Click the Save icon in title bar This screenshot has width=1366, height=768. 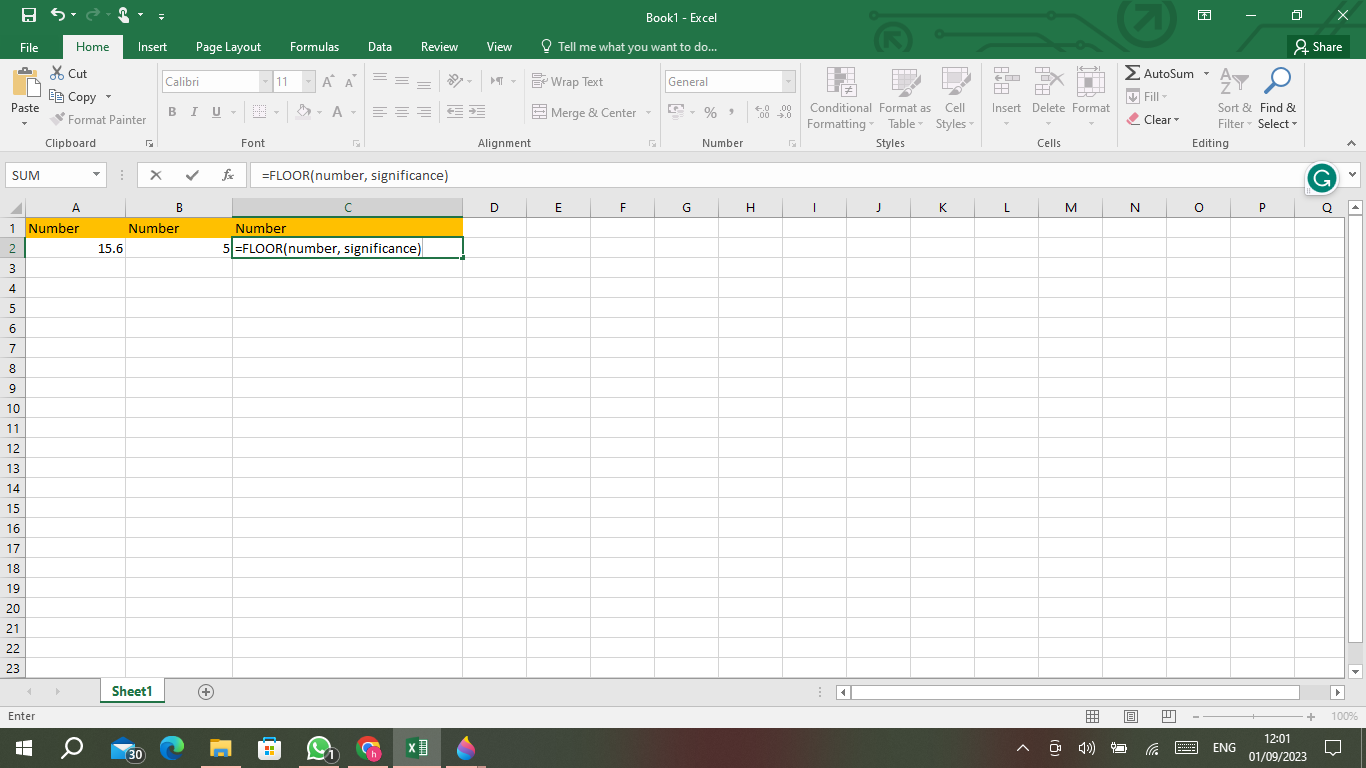point(28,16)
